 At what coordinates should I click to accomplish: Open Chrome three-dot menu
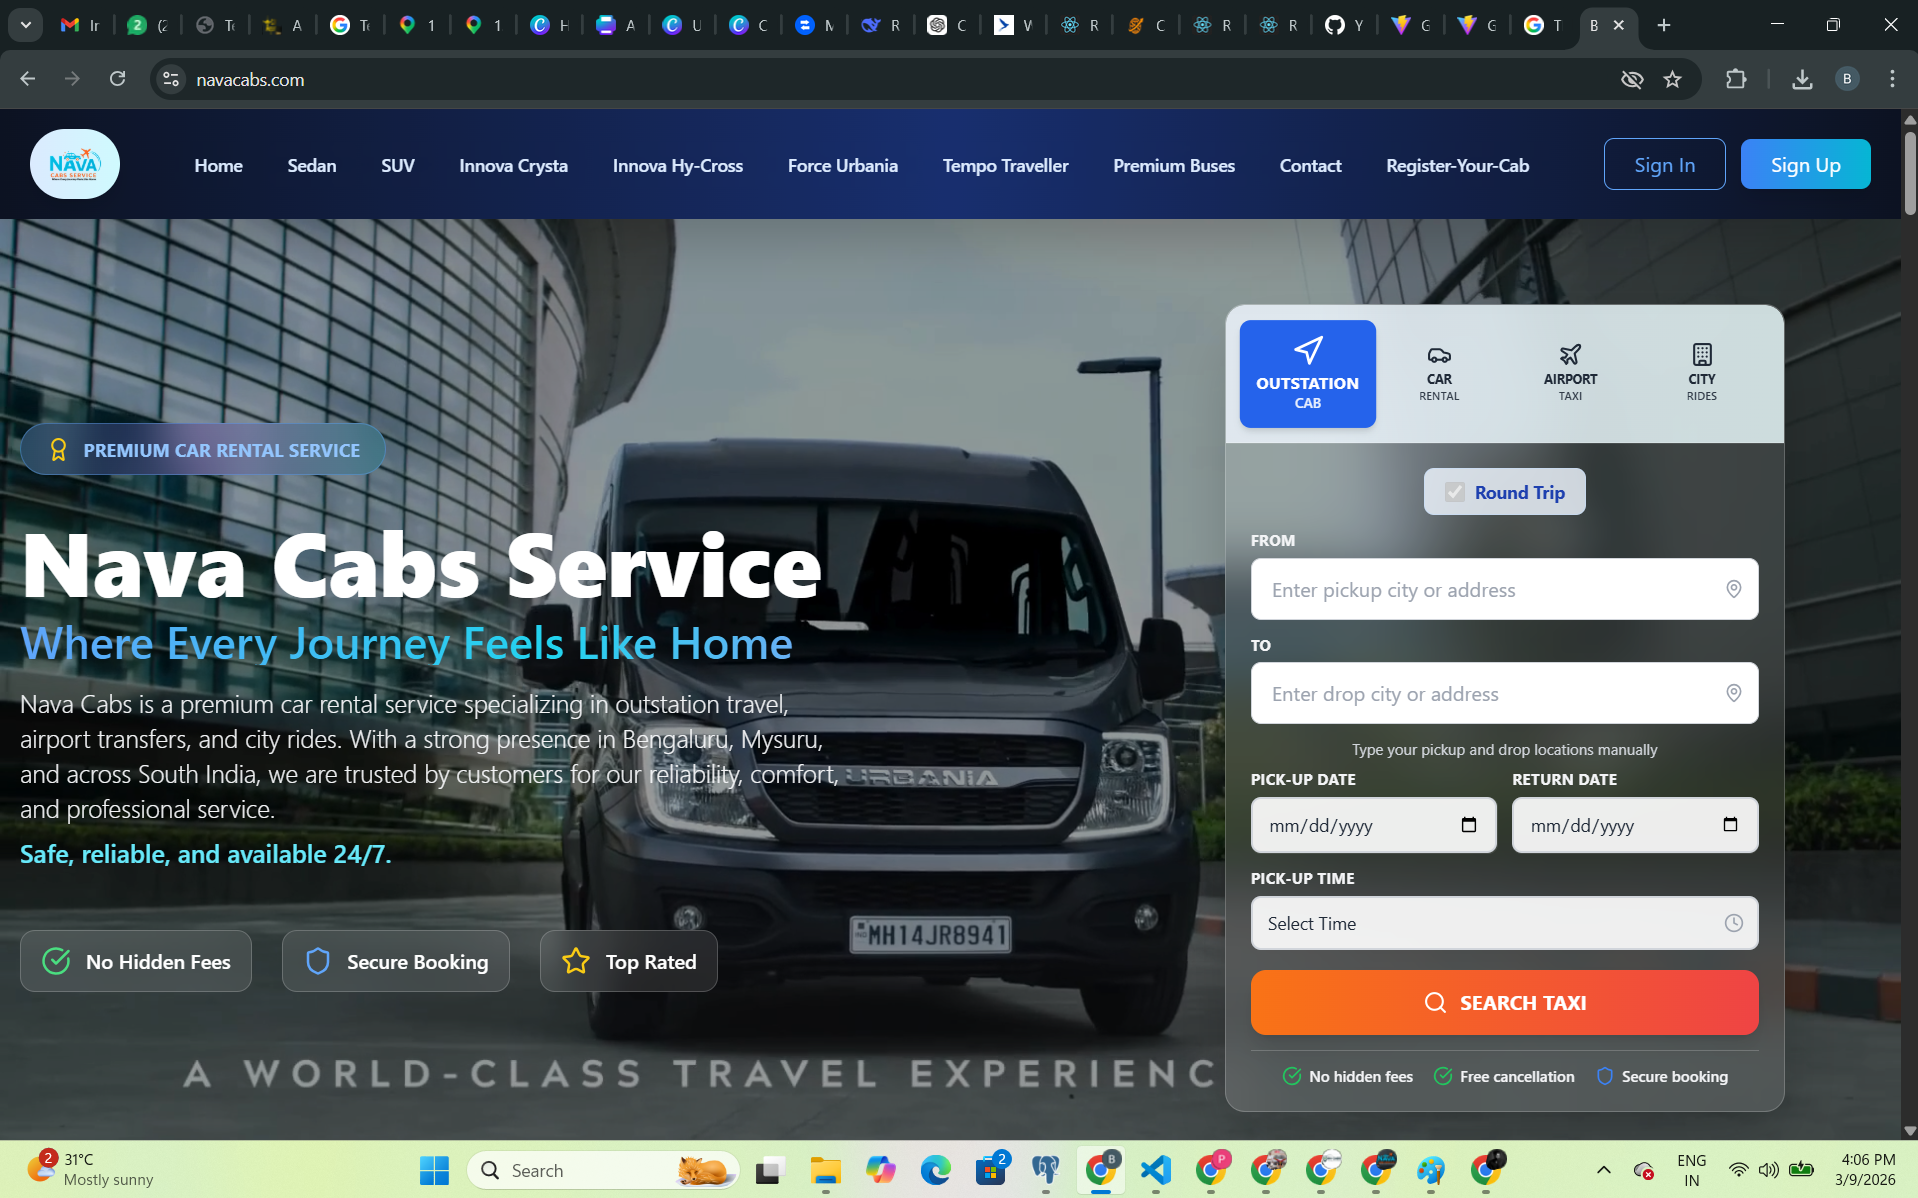[x=1892, y=79]
